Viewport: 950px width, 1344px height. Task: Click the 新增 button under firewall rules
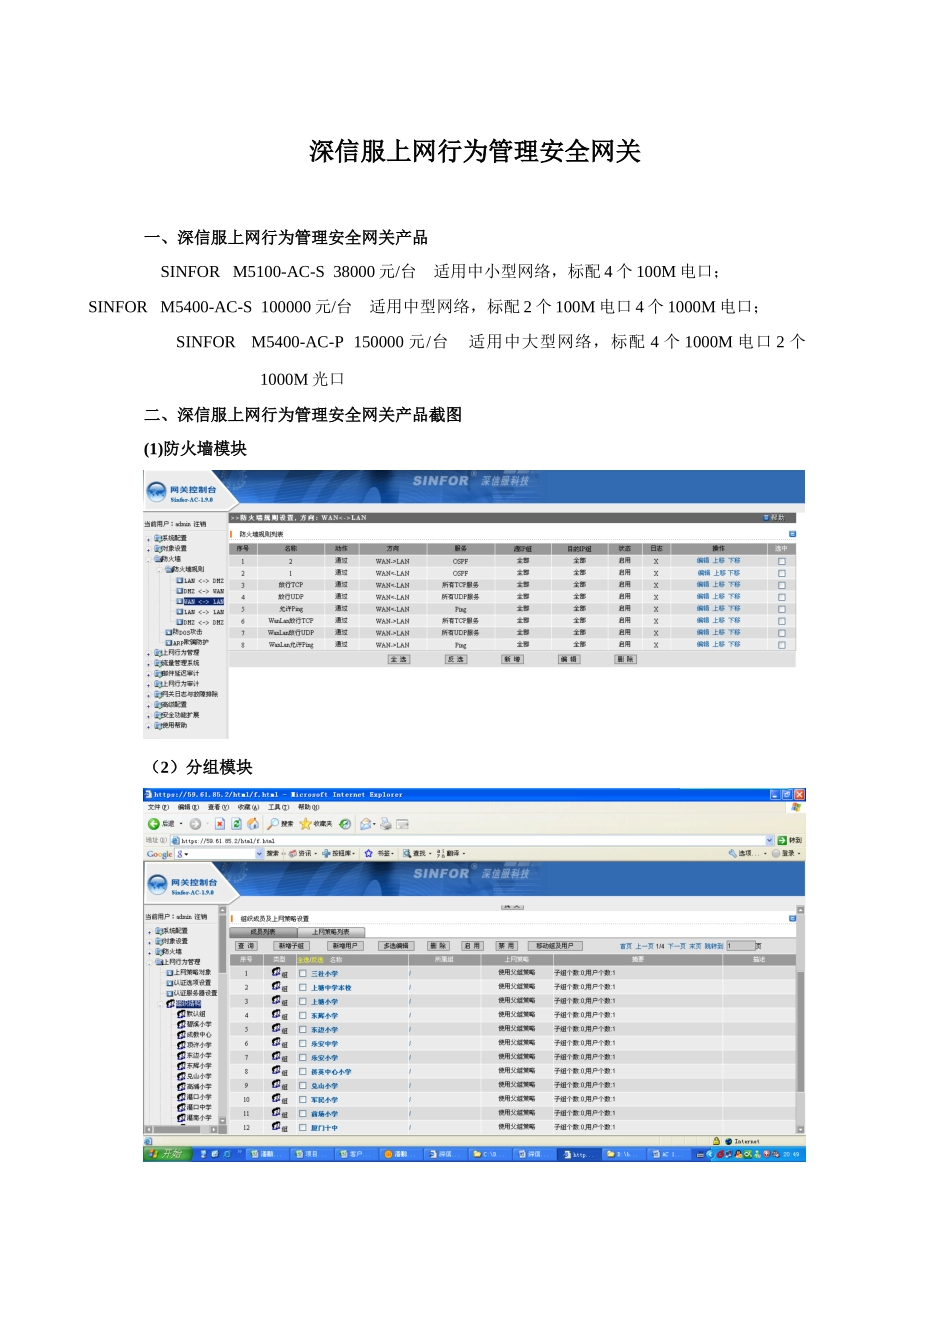point(511,659)
